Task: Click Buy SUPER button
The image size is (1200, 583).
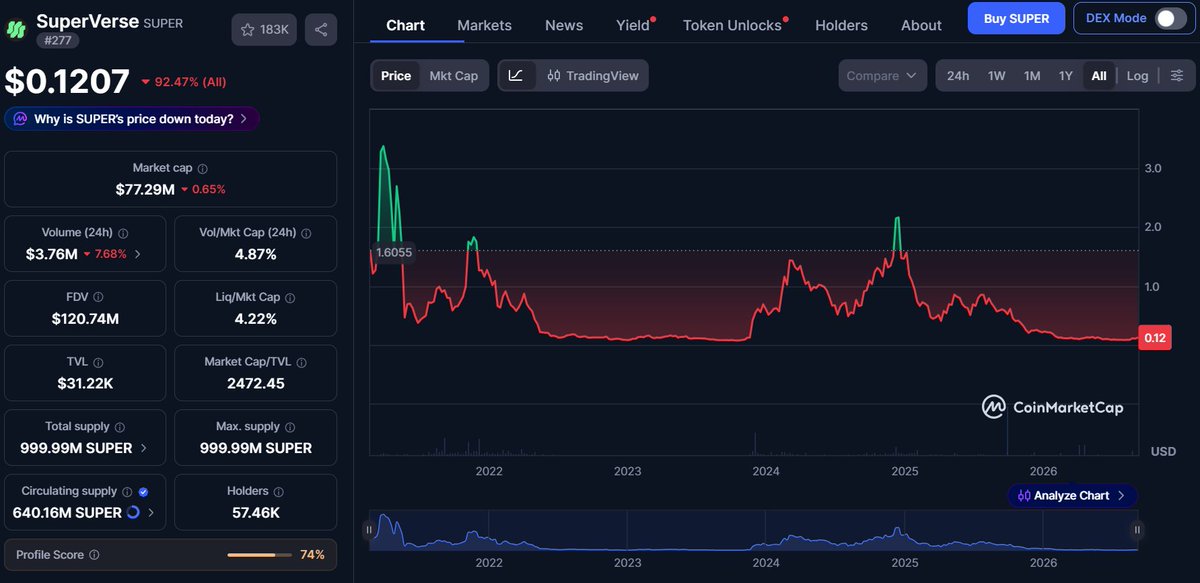Action: (x=1016, y=18)
